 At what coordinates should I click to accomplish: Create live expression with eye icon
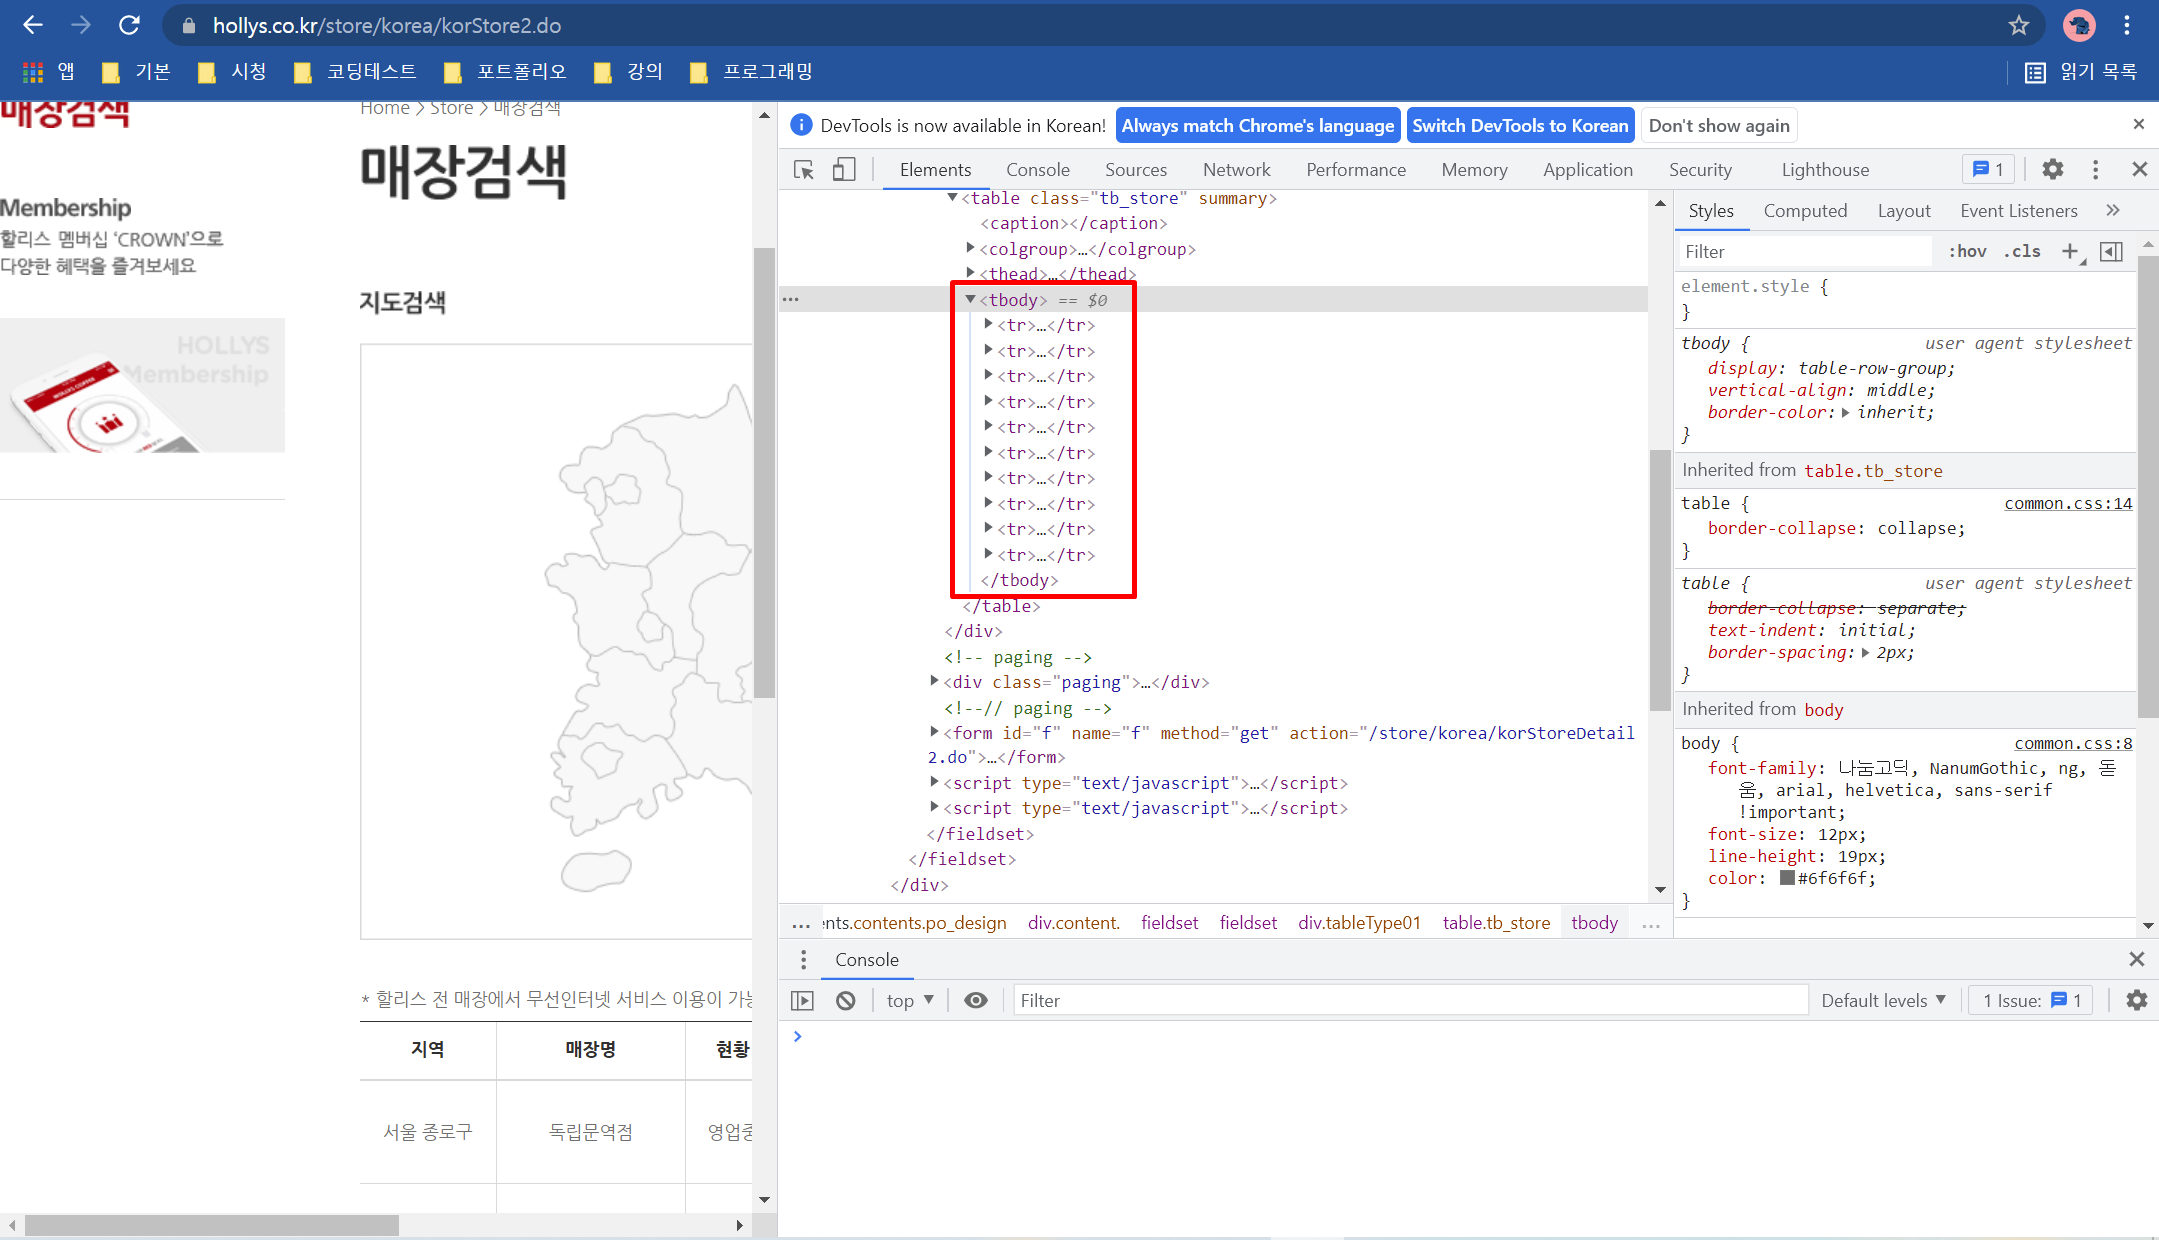975,1000
